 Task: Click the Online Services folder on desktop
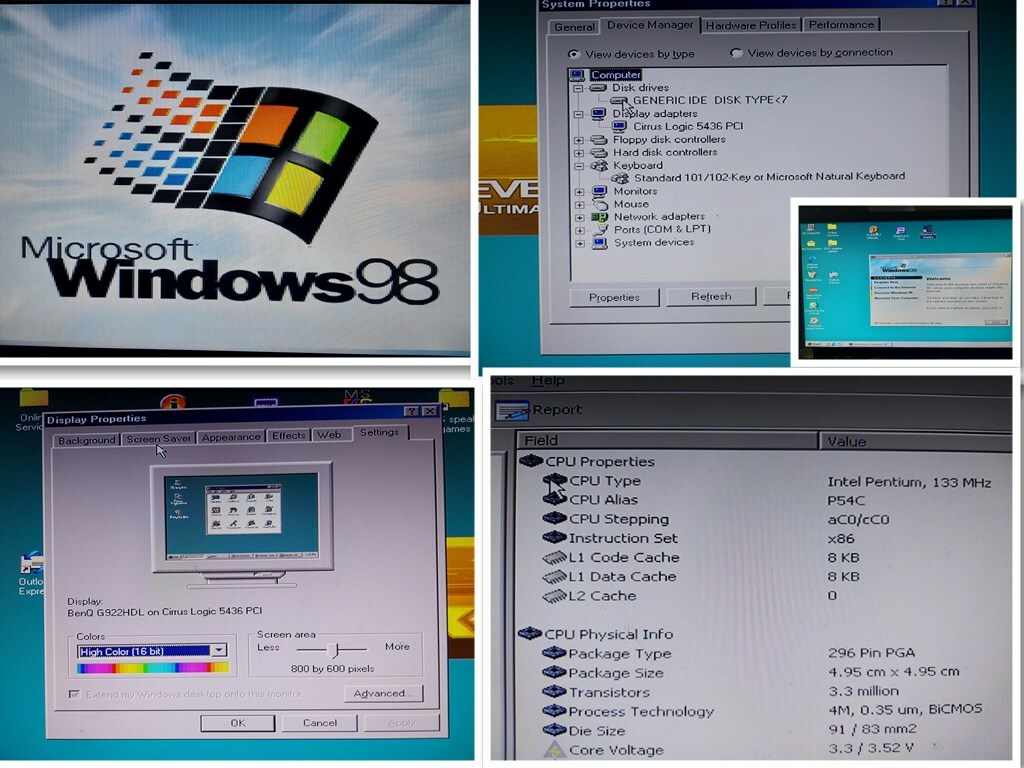(34, 398)
